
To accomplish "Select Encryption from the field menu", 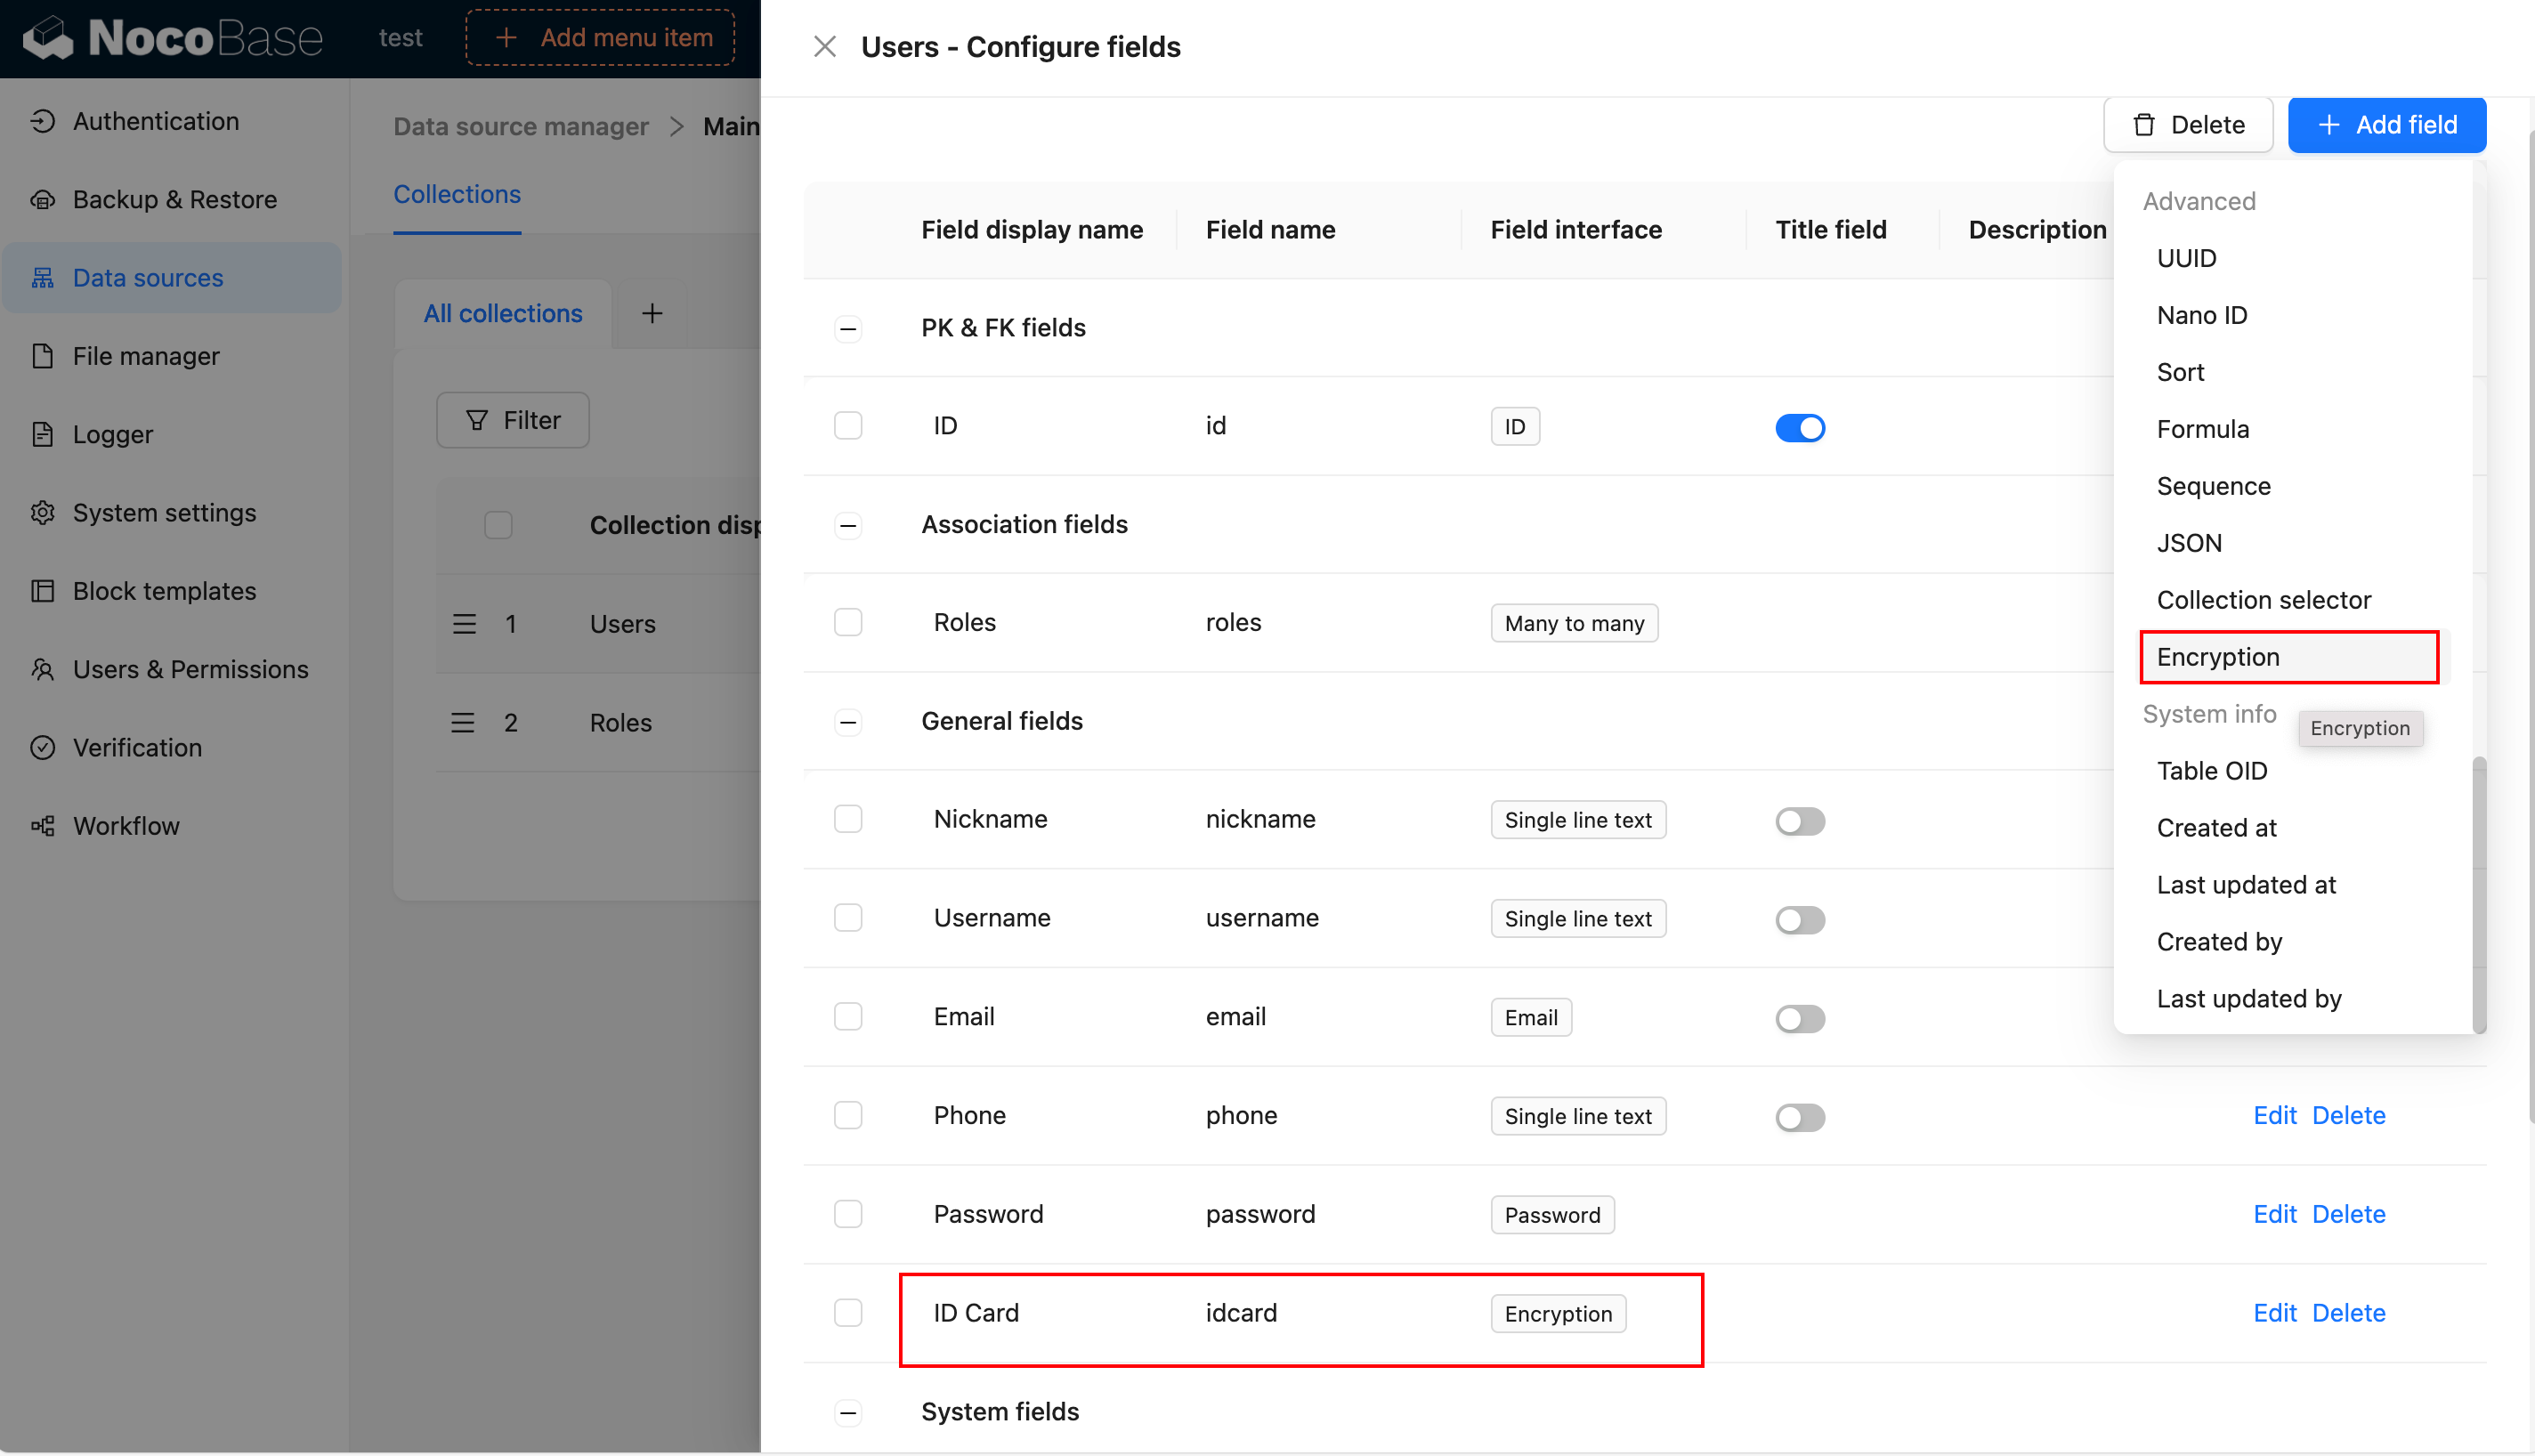I will (x=2217, y=657).
